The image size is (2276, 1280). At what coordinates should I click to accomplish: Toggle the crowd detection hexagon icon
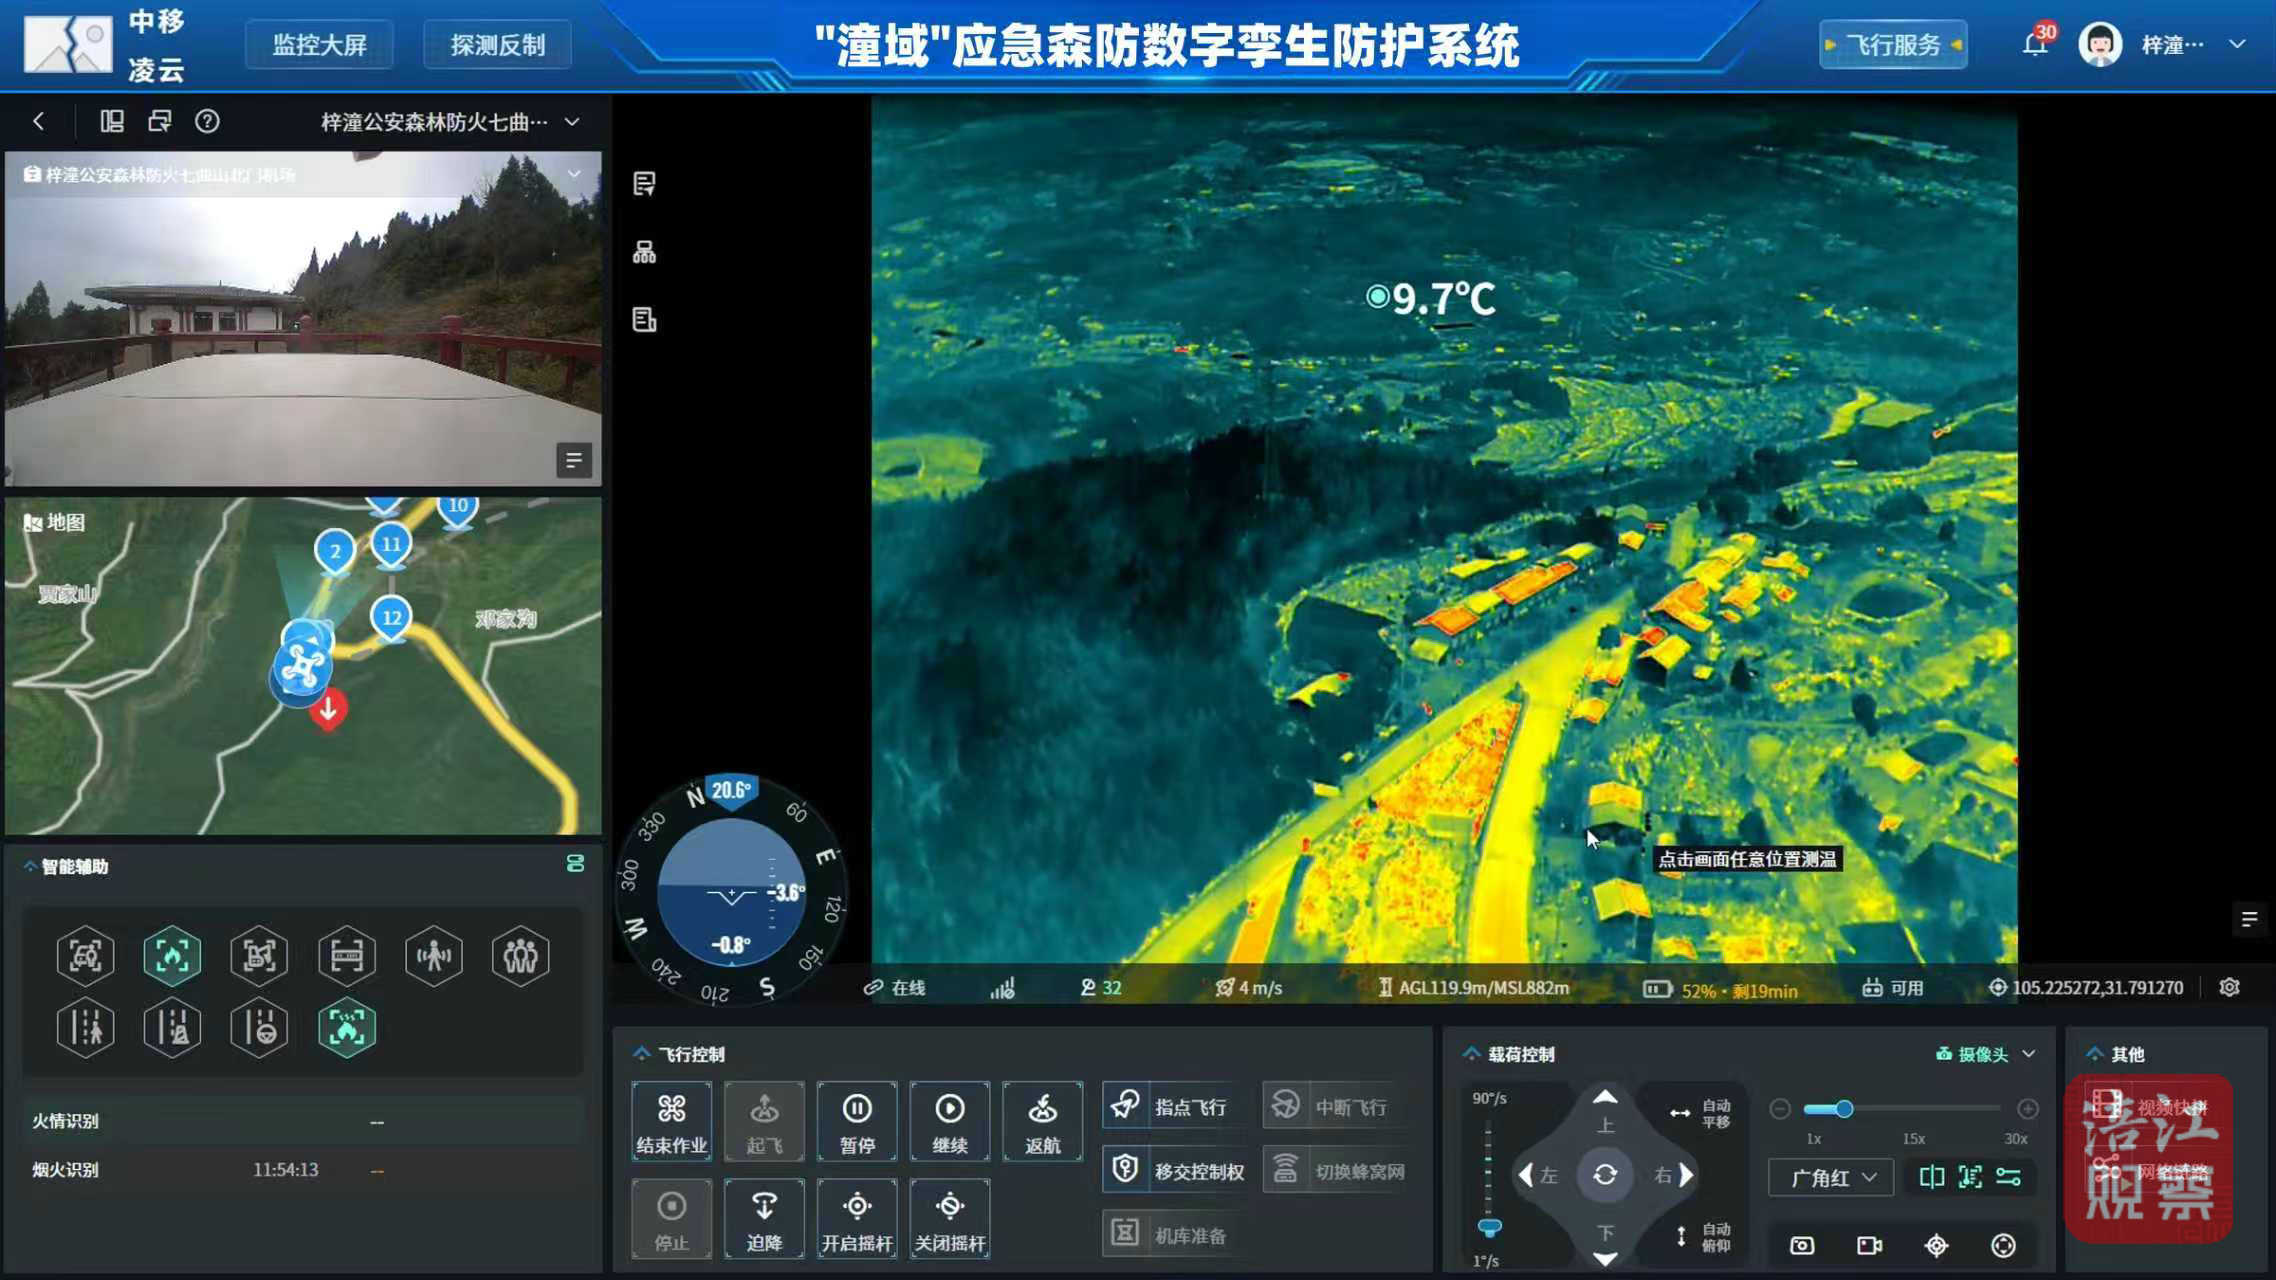point(520,957)
